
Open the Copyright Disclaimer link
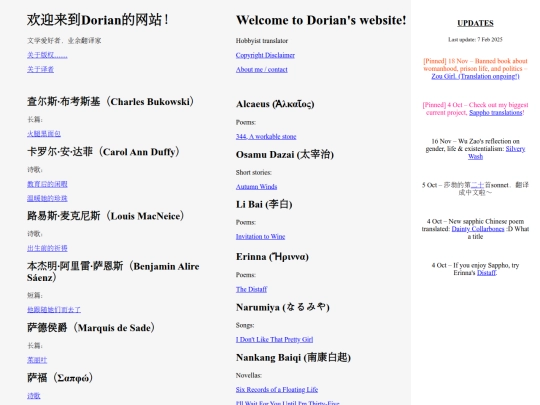point(265,55)
